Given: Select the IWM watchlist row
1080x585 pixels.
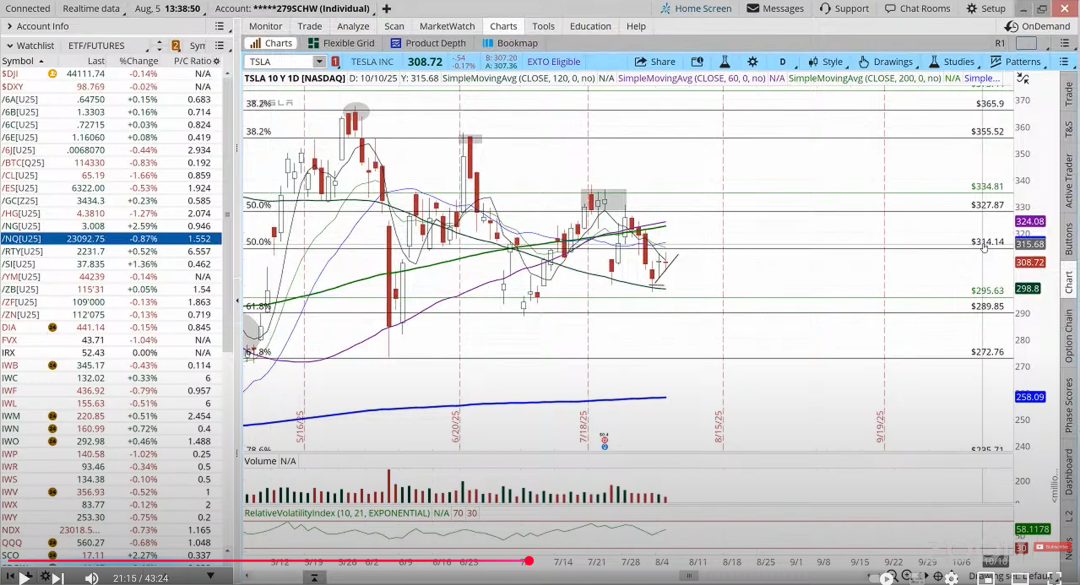Looking at the screenshot, I should pos(111,416).
